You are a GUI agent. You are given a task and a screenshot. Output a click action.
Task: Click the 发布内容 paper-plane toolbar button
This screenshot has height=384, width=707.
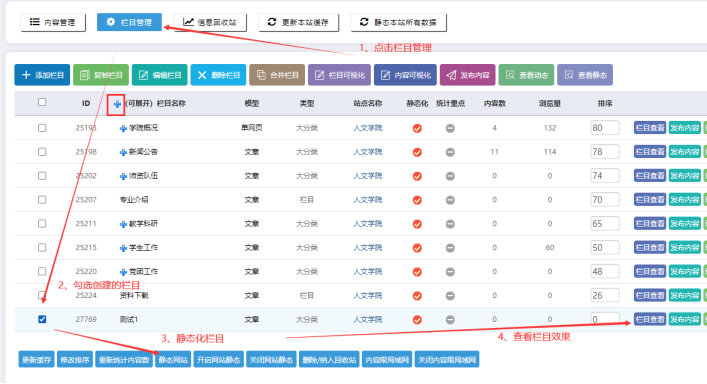coord(468,75)
